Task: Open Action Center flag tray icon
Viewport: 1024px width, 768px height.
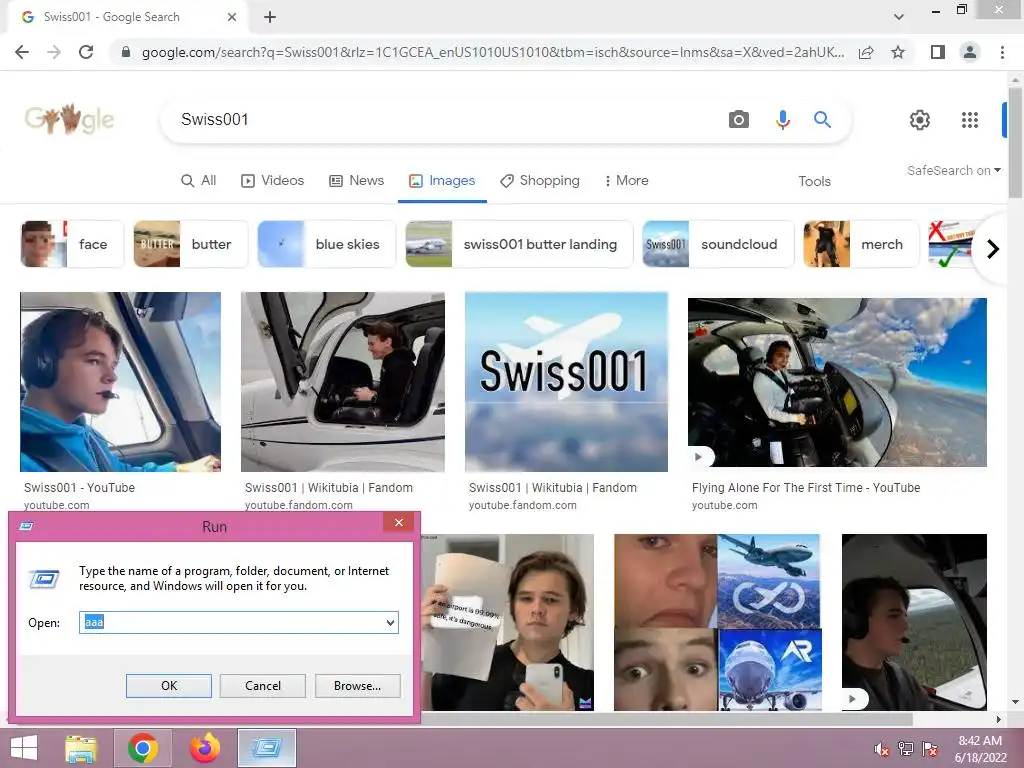Action: pos(929,749)
